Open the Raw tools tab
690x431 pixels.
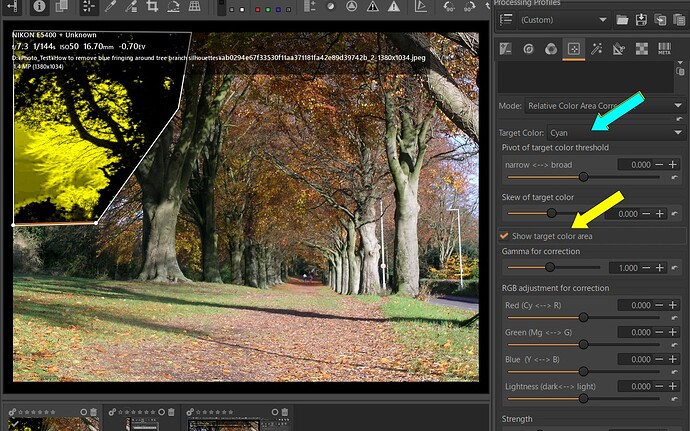pyautogui.click(x=642, y=49)
